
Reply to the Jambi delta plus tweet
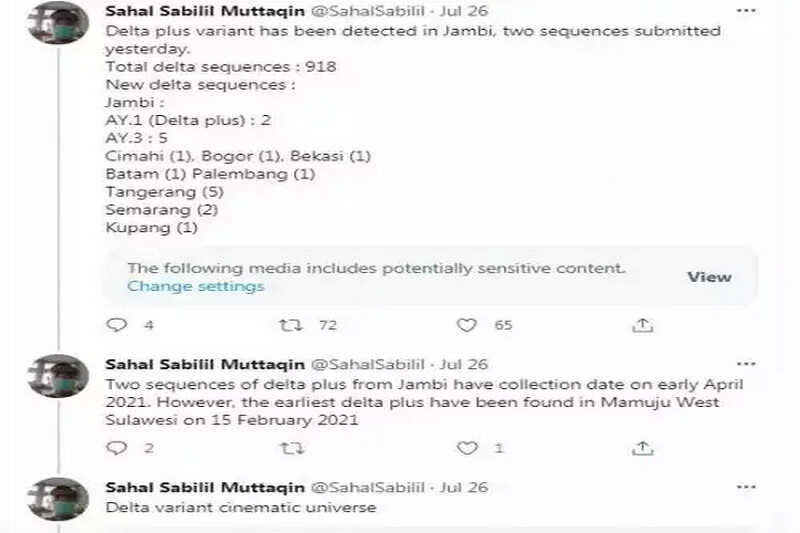[x=117, y=325]
